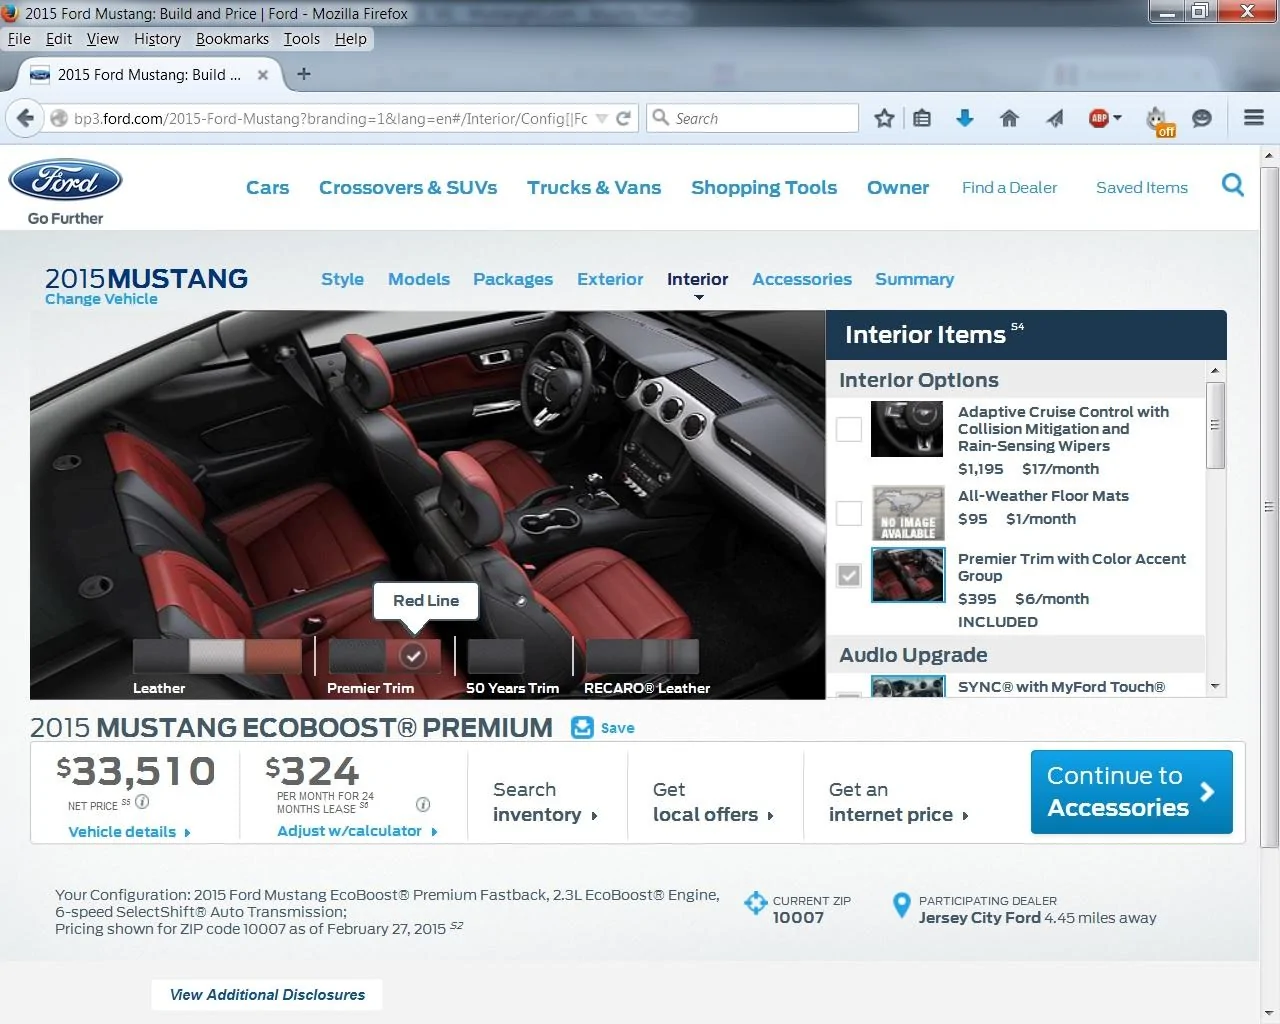This screenshot has height=1024, width=1280.
Task: Click the Participating Dealer map pin icon
Action: 901,906
